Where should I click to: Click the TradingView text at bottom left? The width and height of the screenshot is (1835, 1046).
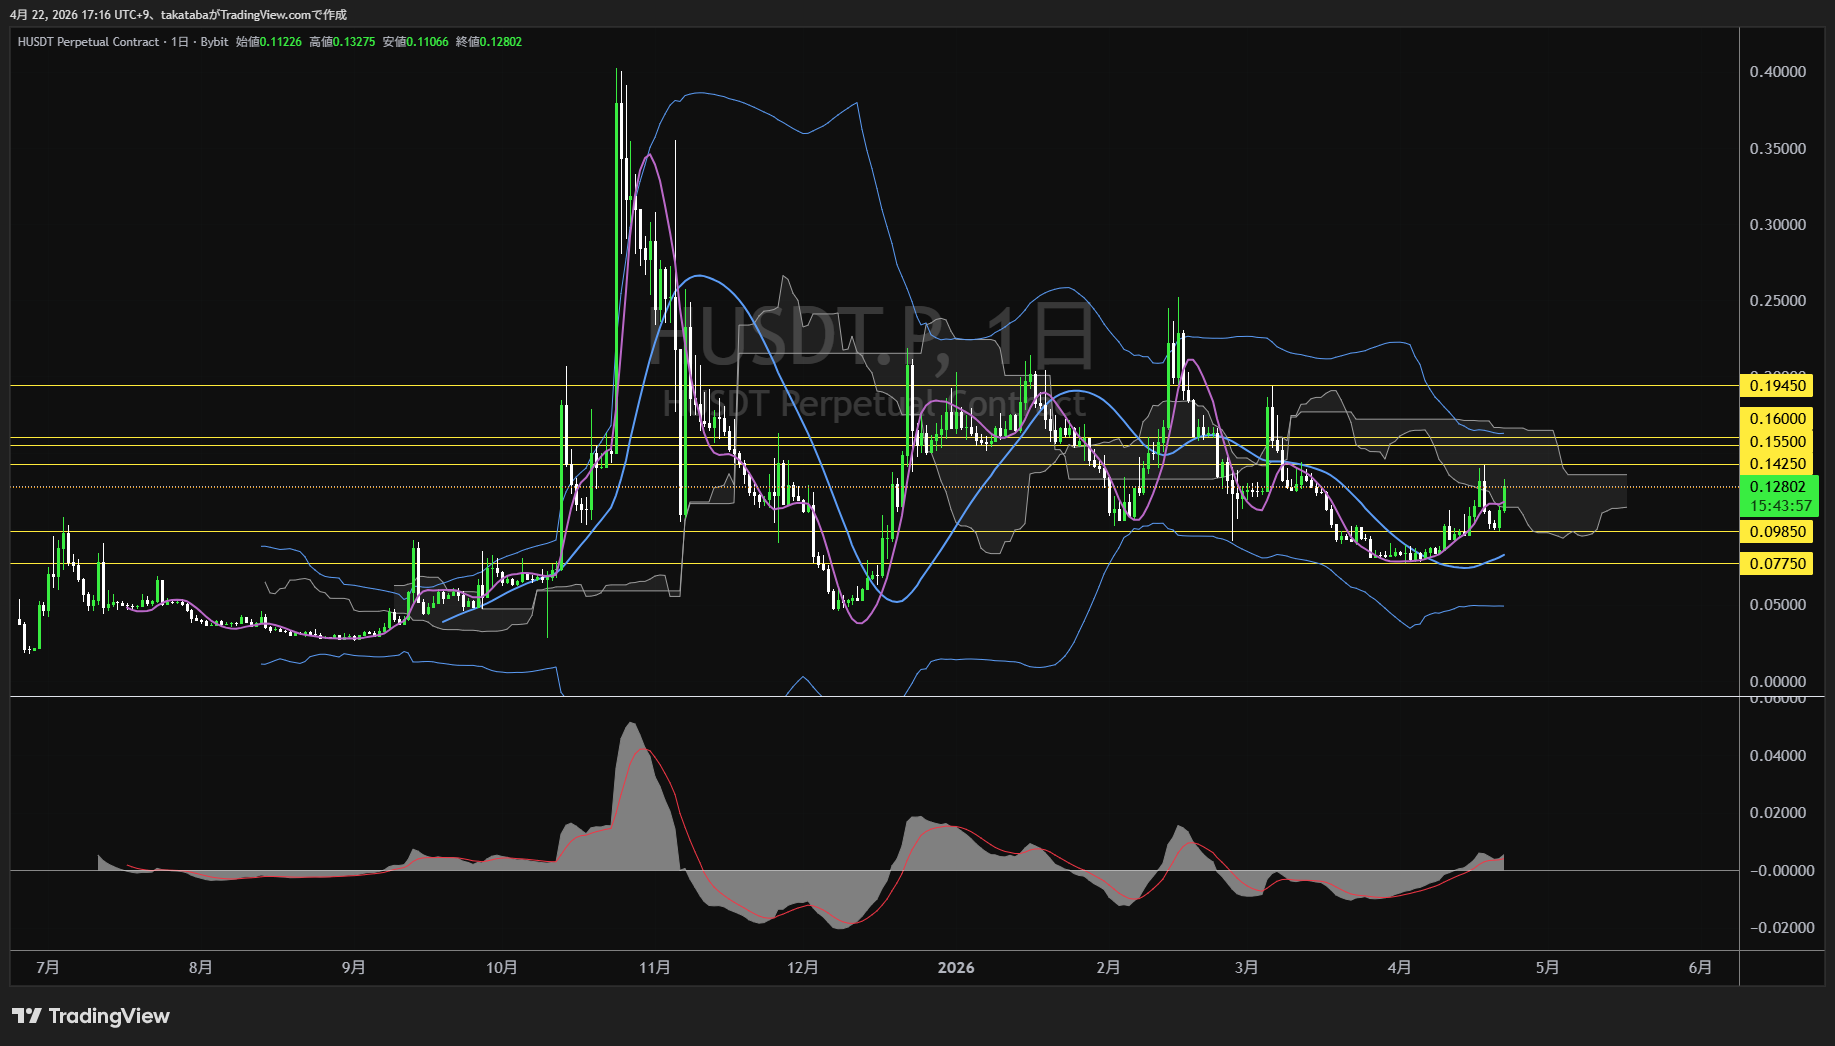tap(109, 1016)
